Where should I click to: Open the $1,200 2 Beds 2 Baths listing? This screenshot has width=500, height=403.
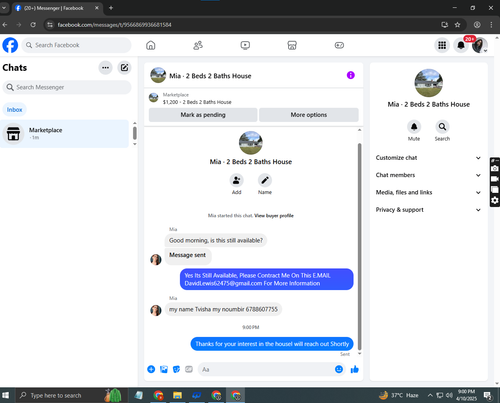click(197, 102)
